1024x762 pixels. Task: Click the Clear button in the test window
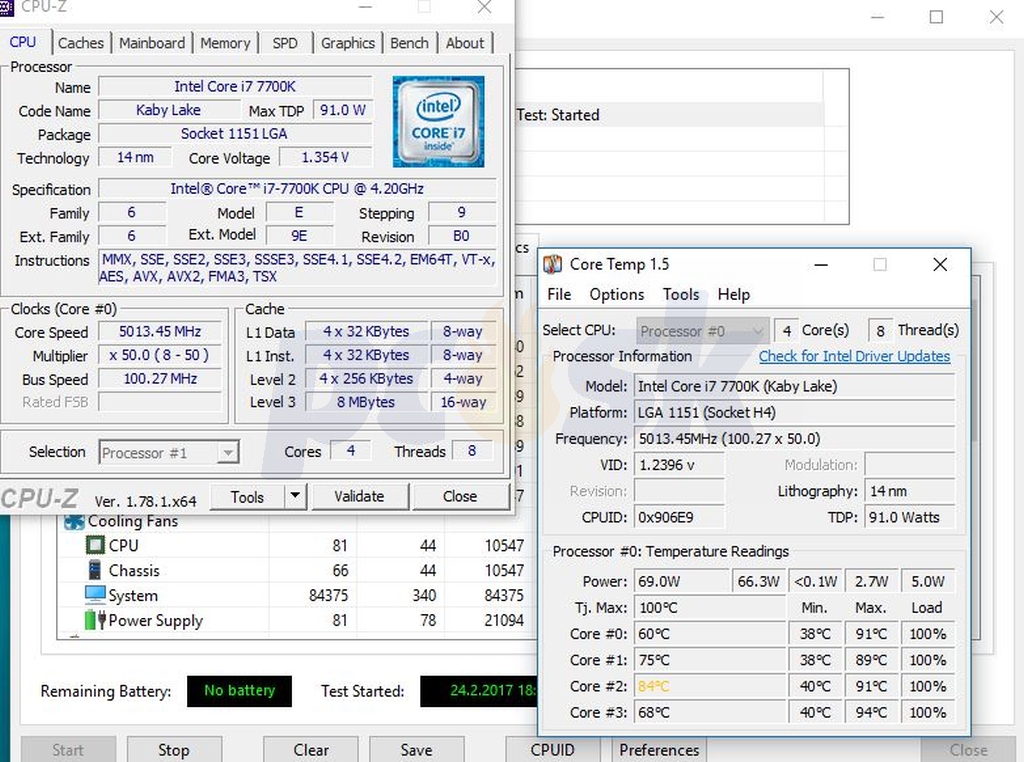pyautogui.click(x=311, y=750)
